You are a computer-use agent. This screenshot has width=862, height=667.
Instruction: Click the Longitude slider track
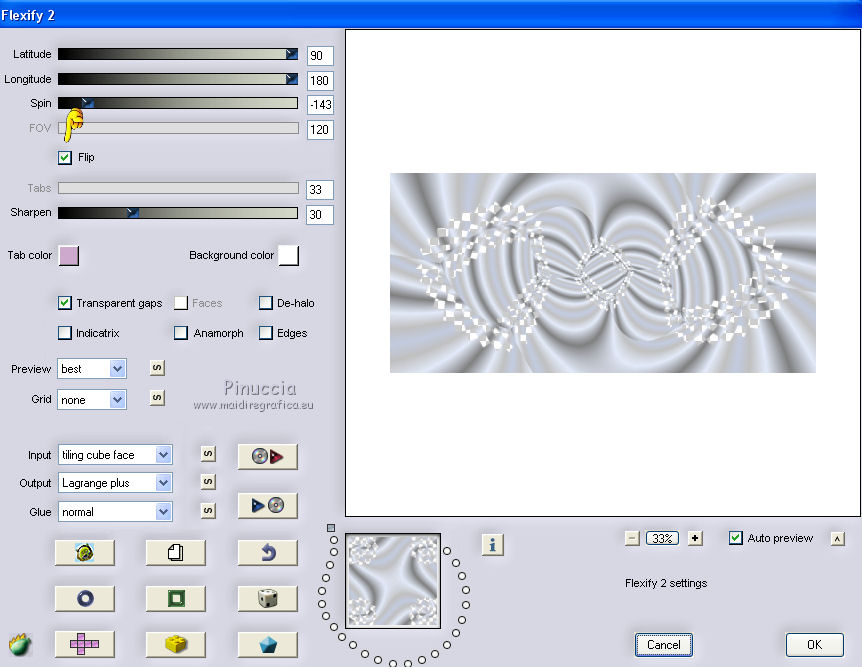tap(178, 79)
